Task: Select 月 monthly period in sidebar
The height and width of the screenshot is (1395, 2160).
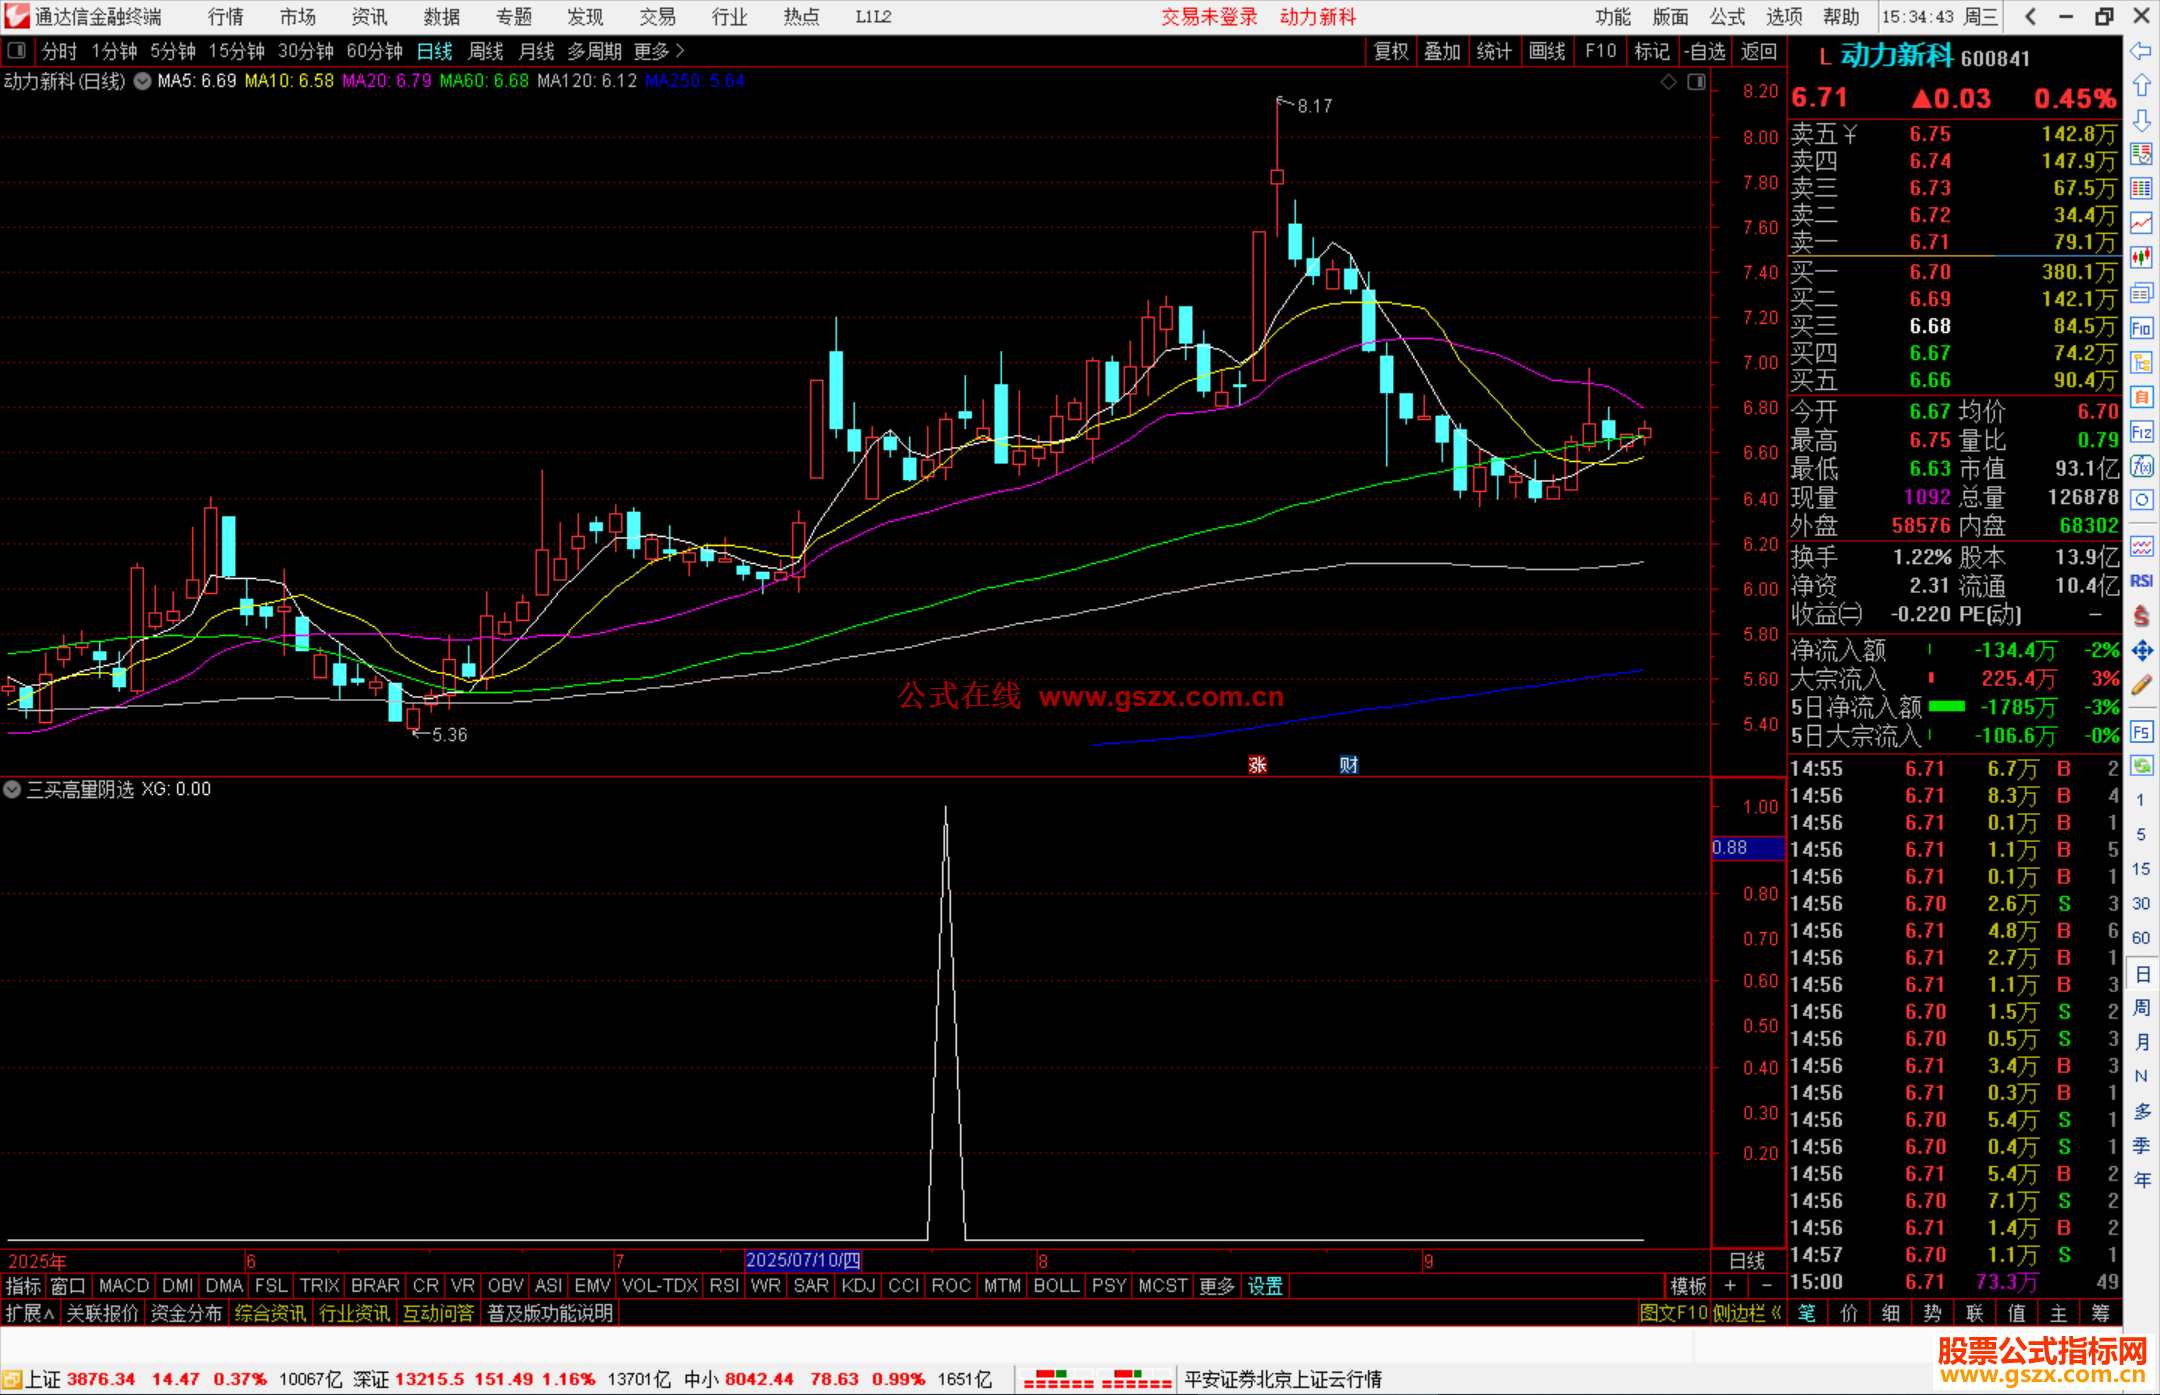Action: pyautogui.click(x=2141, y=1042)
